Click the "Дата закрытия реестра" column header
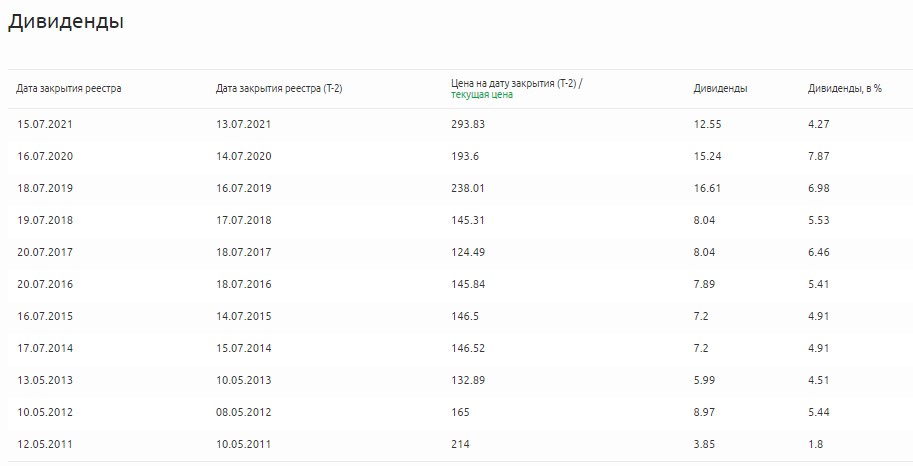Screen dimensions: 913x466 coord(69,89)
